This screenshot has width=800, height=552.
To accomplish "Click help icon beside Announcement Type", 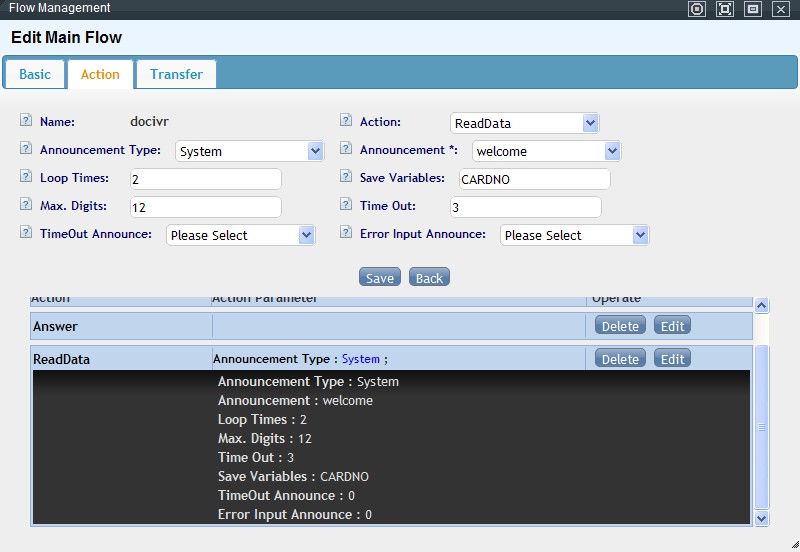I will [26, 149].
